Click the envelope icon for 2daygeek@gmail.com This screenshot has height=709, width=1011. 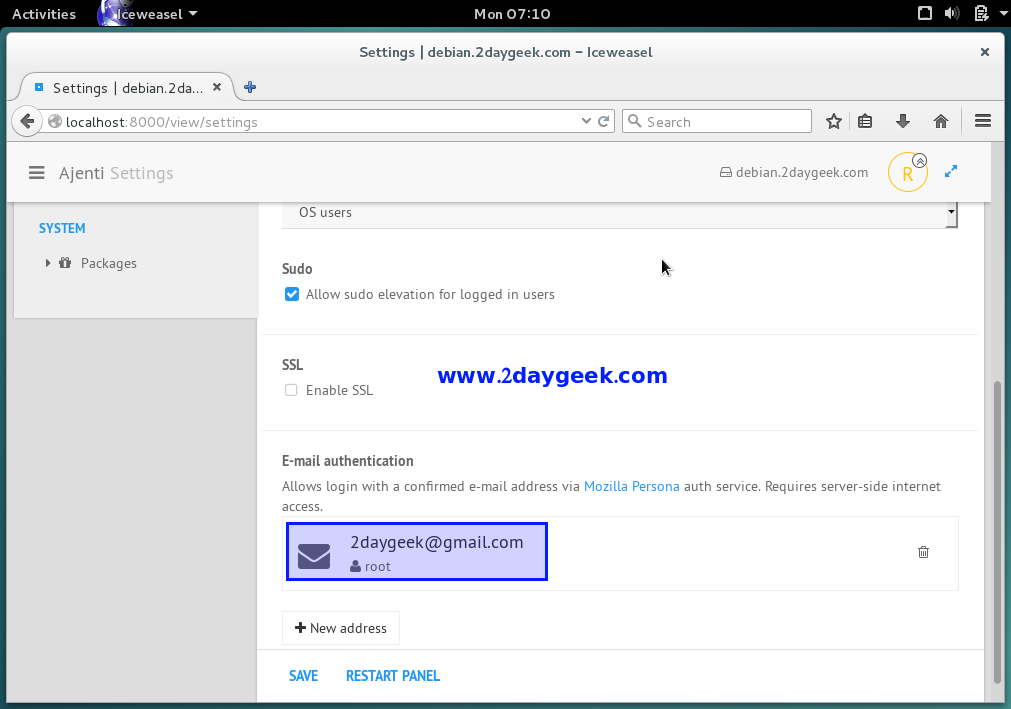[x=314, y=556]
